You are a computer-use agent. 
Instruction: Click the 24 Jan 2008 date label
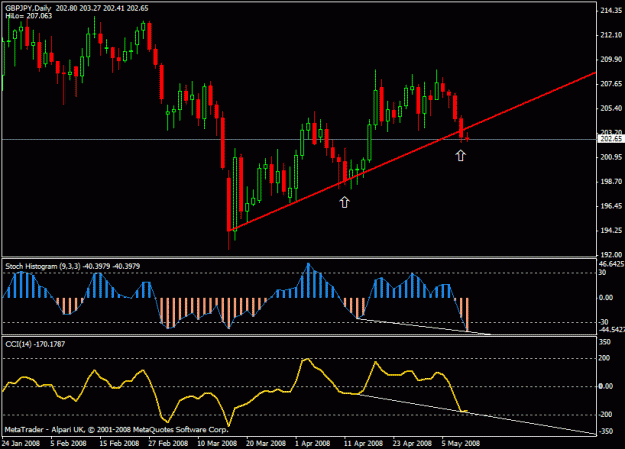tap(21, 443)
